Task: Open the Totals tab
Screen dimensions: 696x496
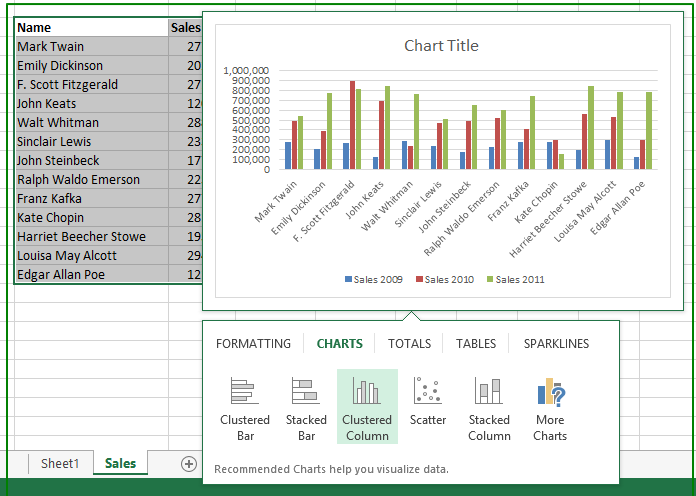Action: coord(409,343)
